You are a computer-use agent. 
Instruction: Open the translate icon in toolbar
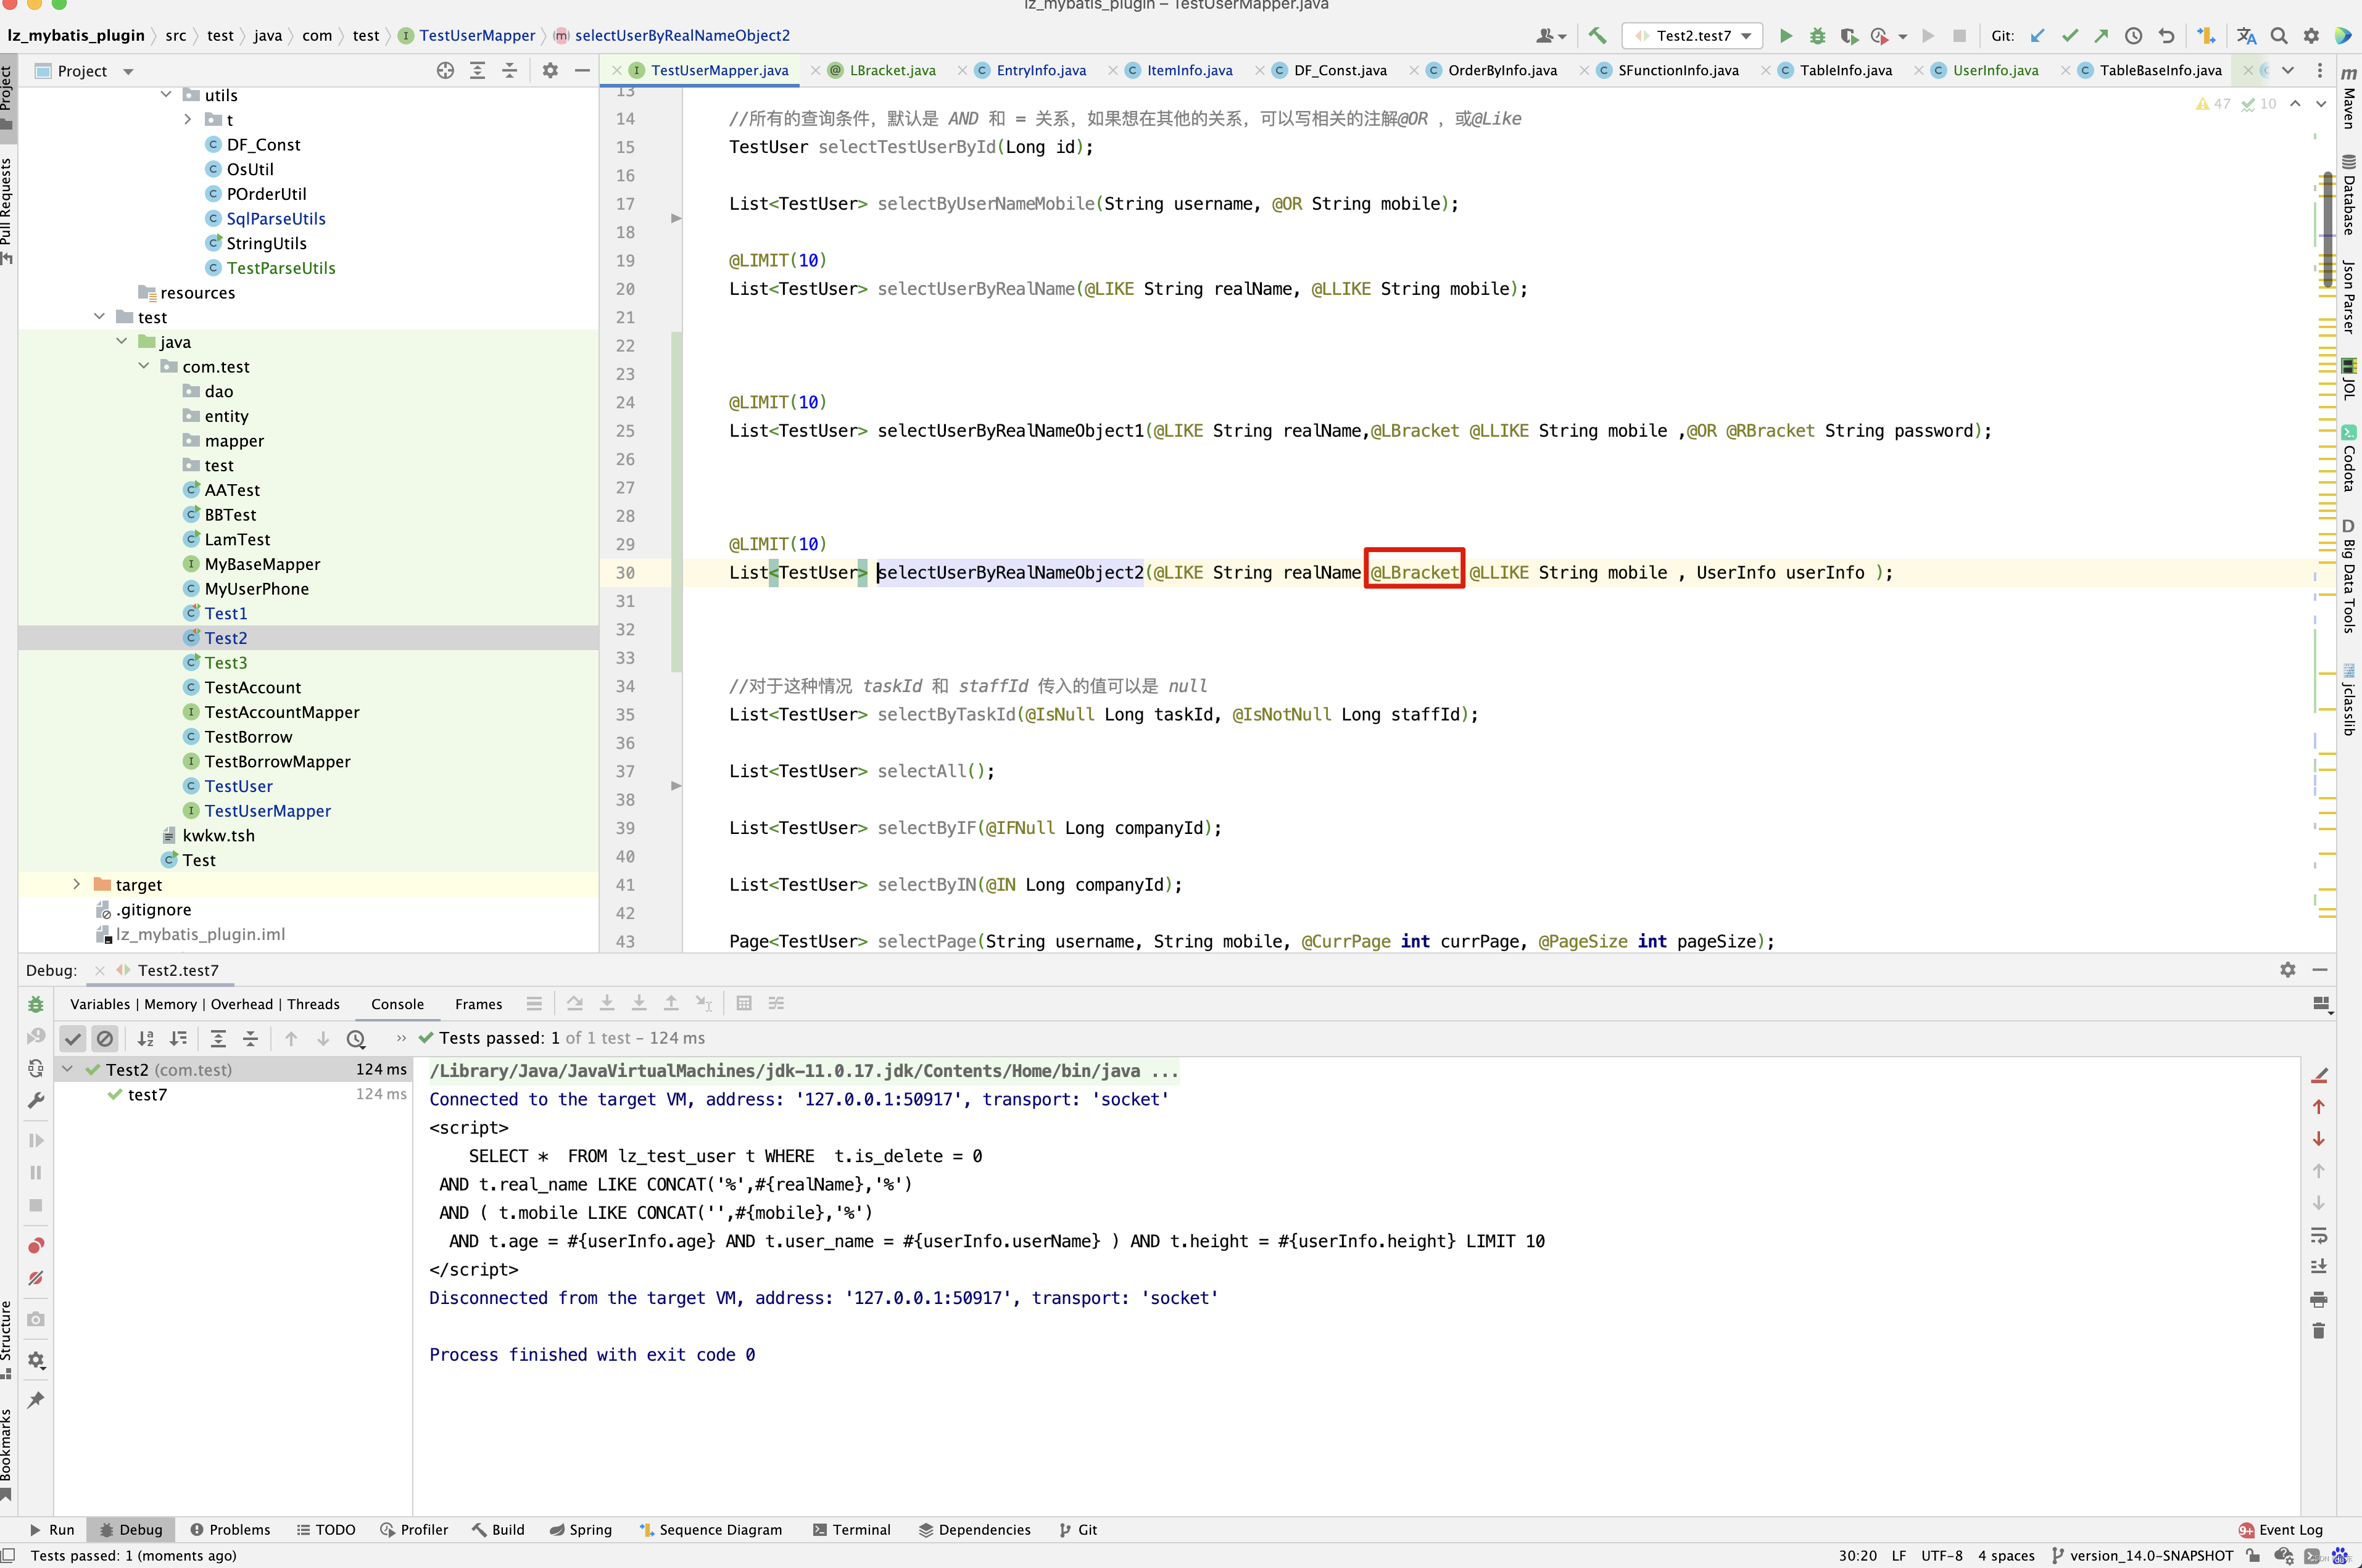[2246, 36]
